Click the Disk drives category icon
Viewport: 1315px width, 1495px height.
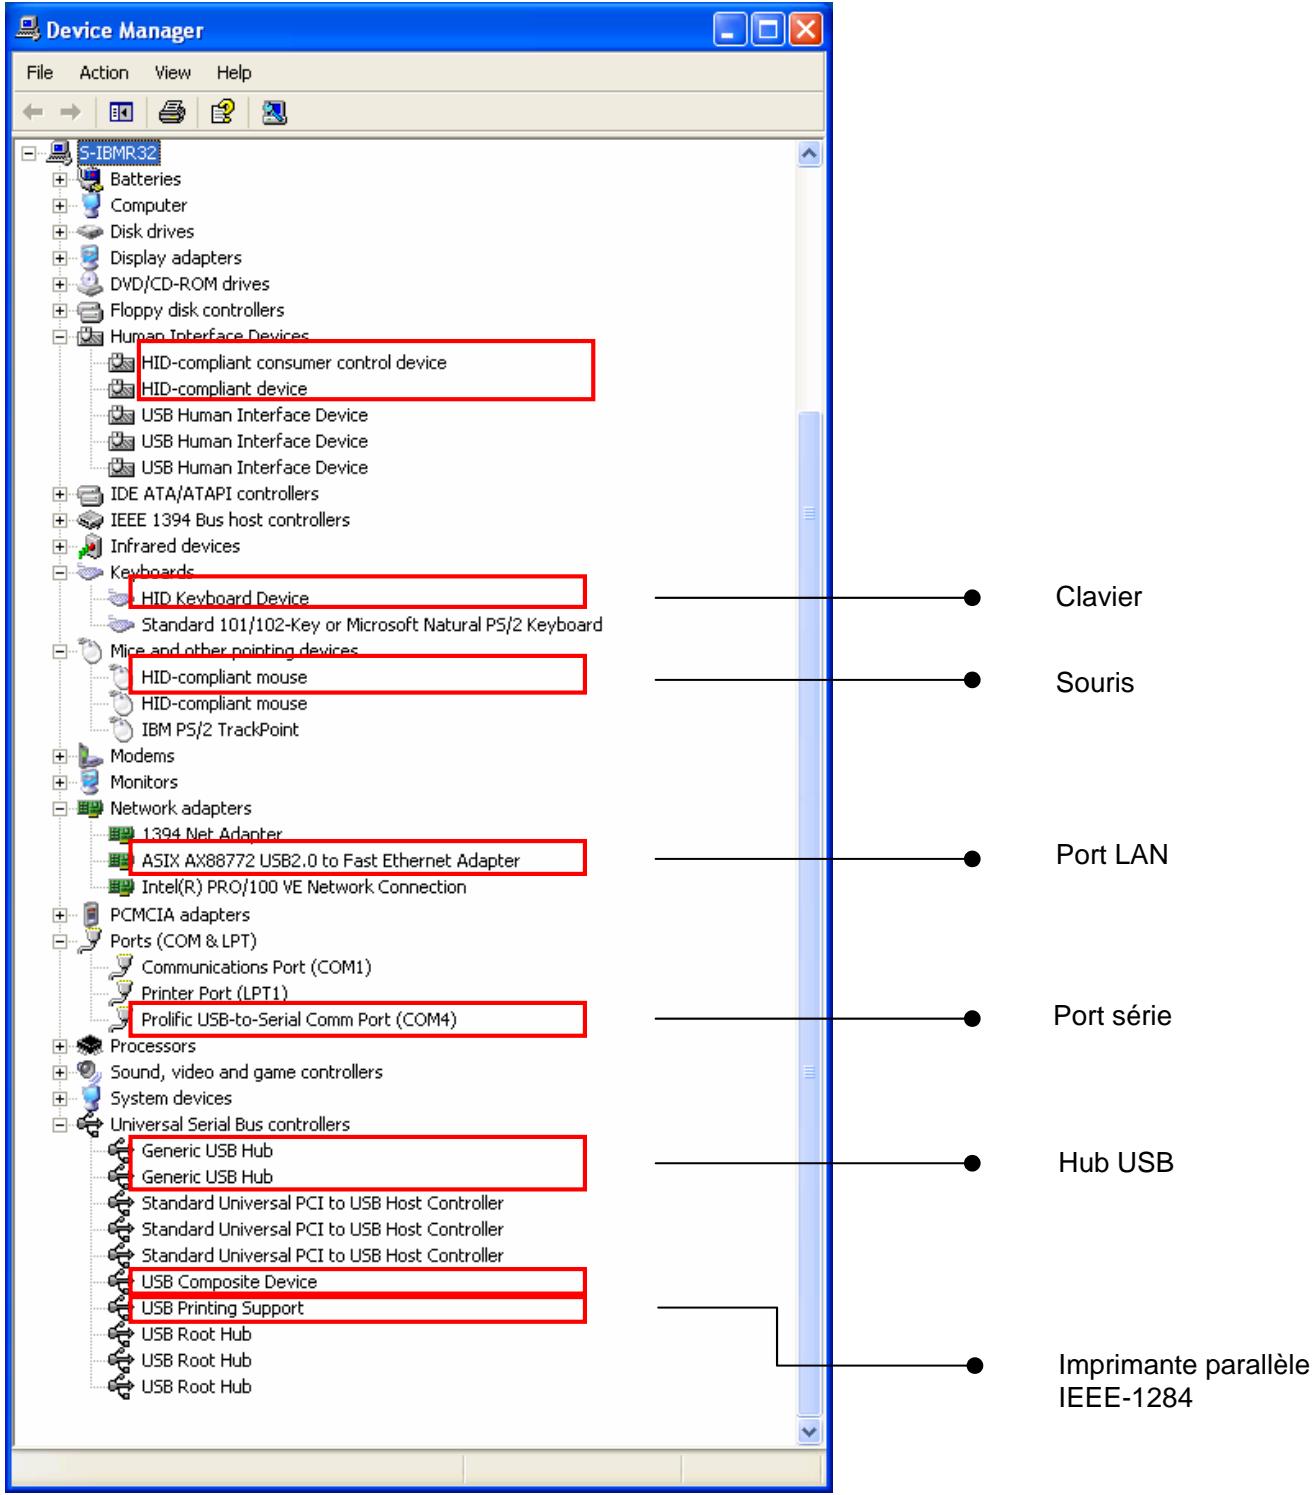[91, 231]
